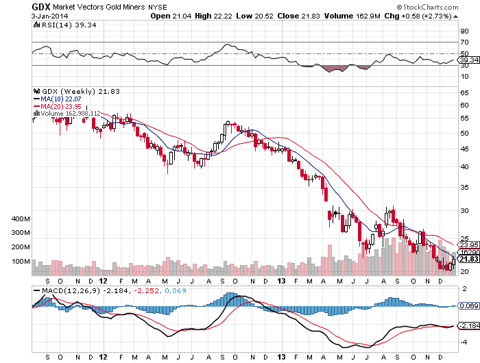The height and width of the screenshot is (363, 480).
Task: Click the blue line swatch beside MA(10)
Action: click(36, 99)
